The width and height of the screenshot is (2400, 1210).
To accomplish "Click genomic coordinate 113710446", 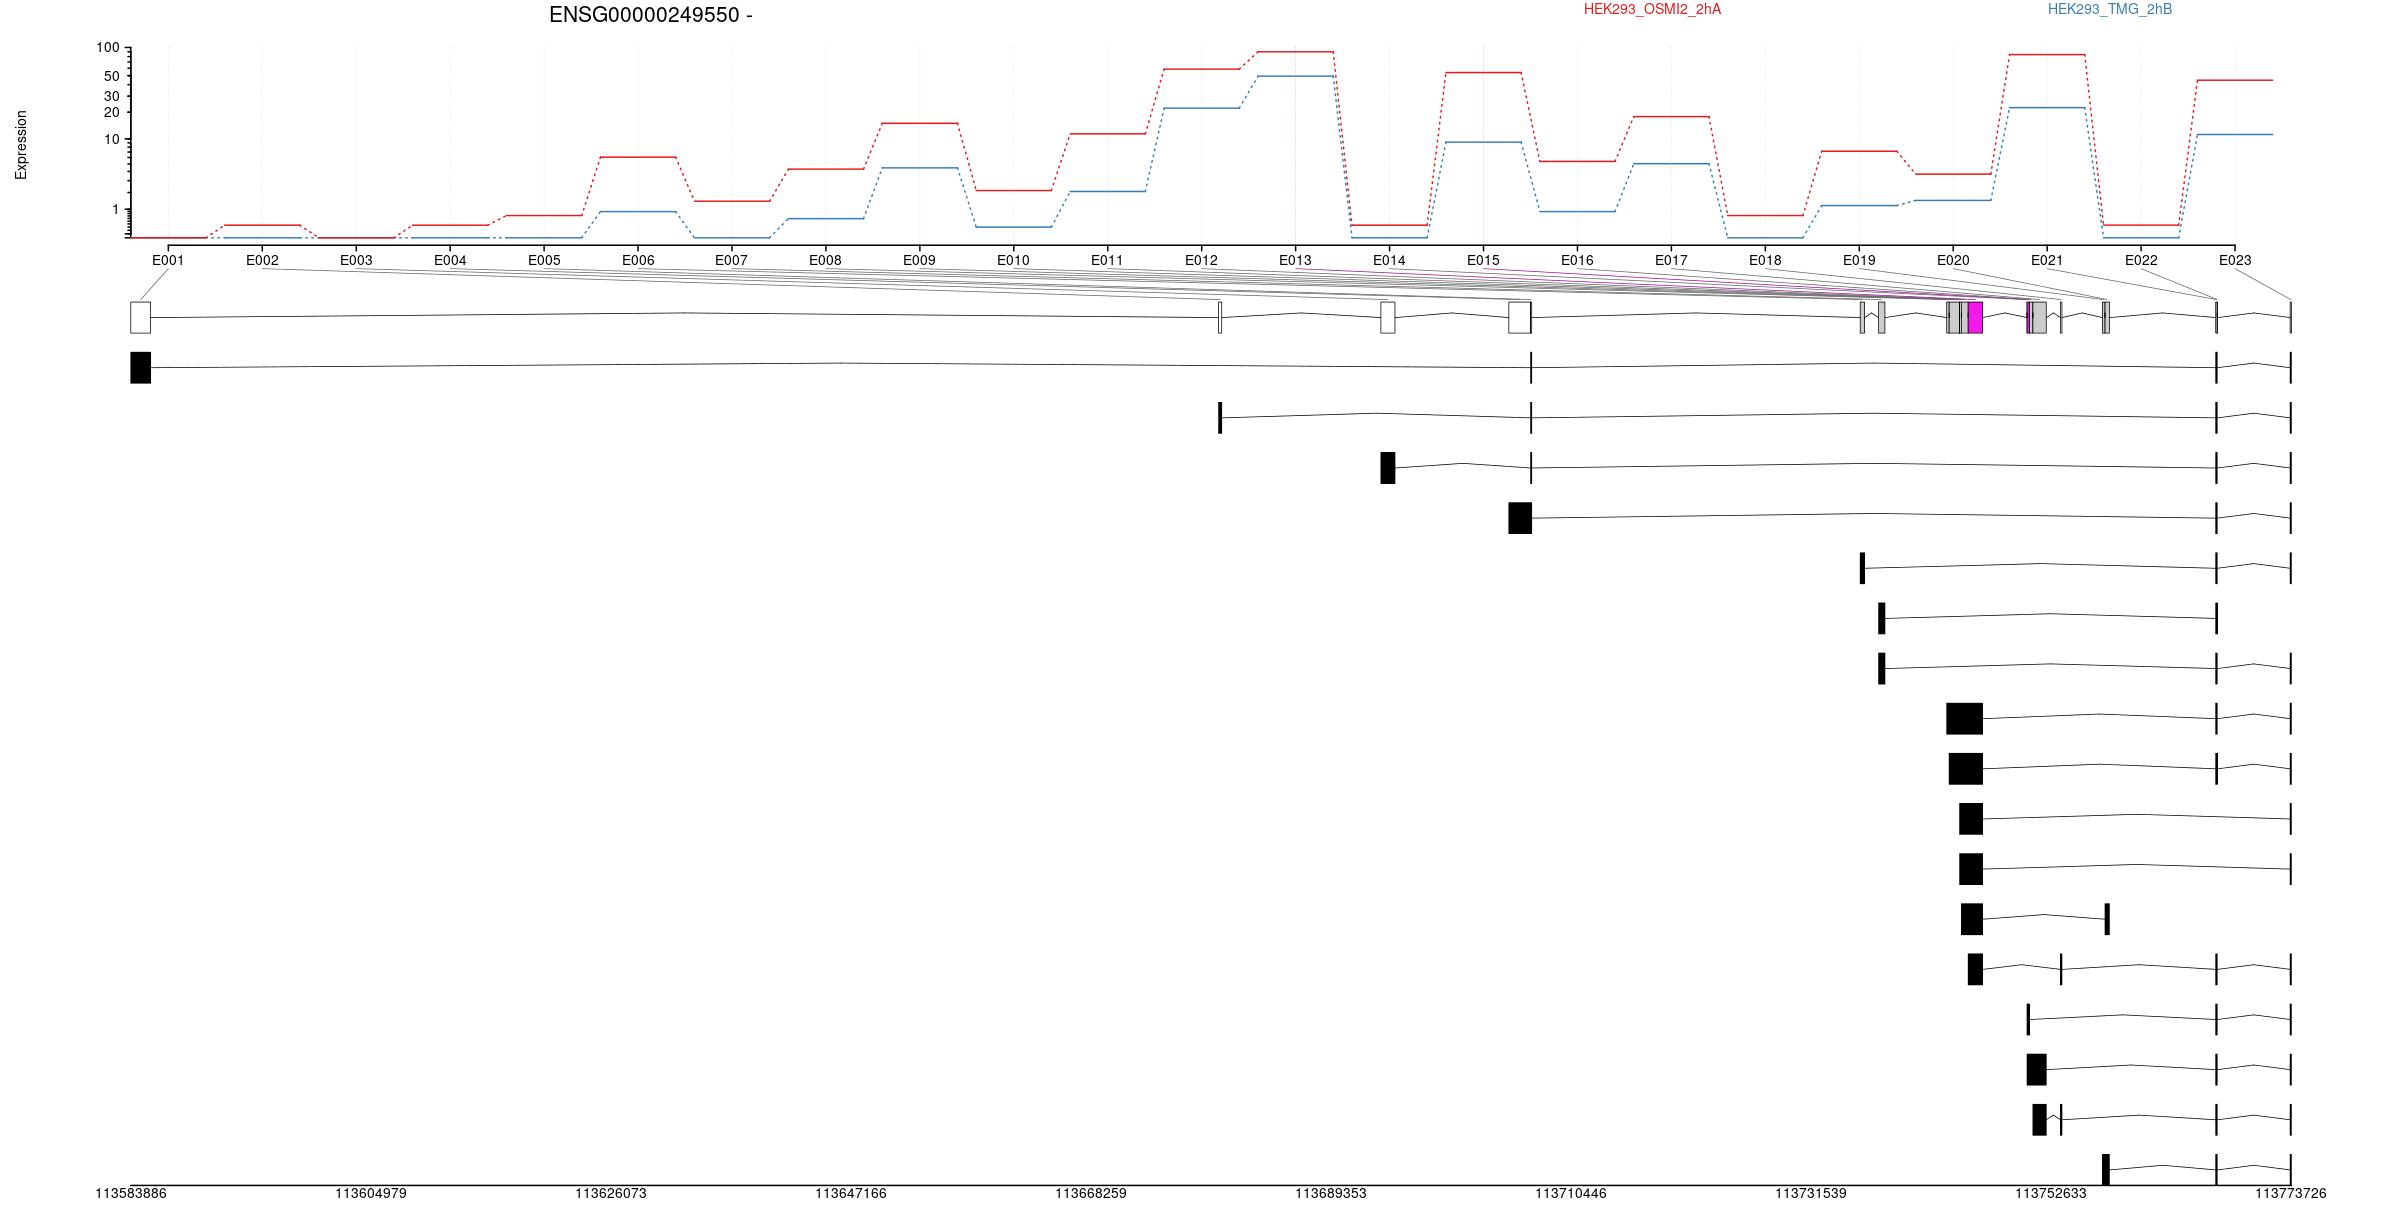I will (1571, 1193).
